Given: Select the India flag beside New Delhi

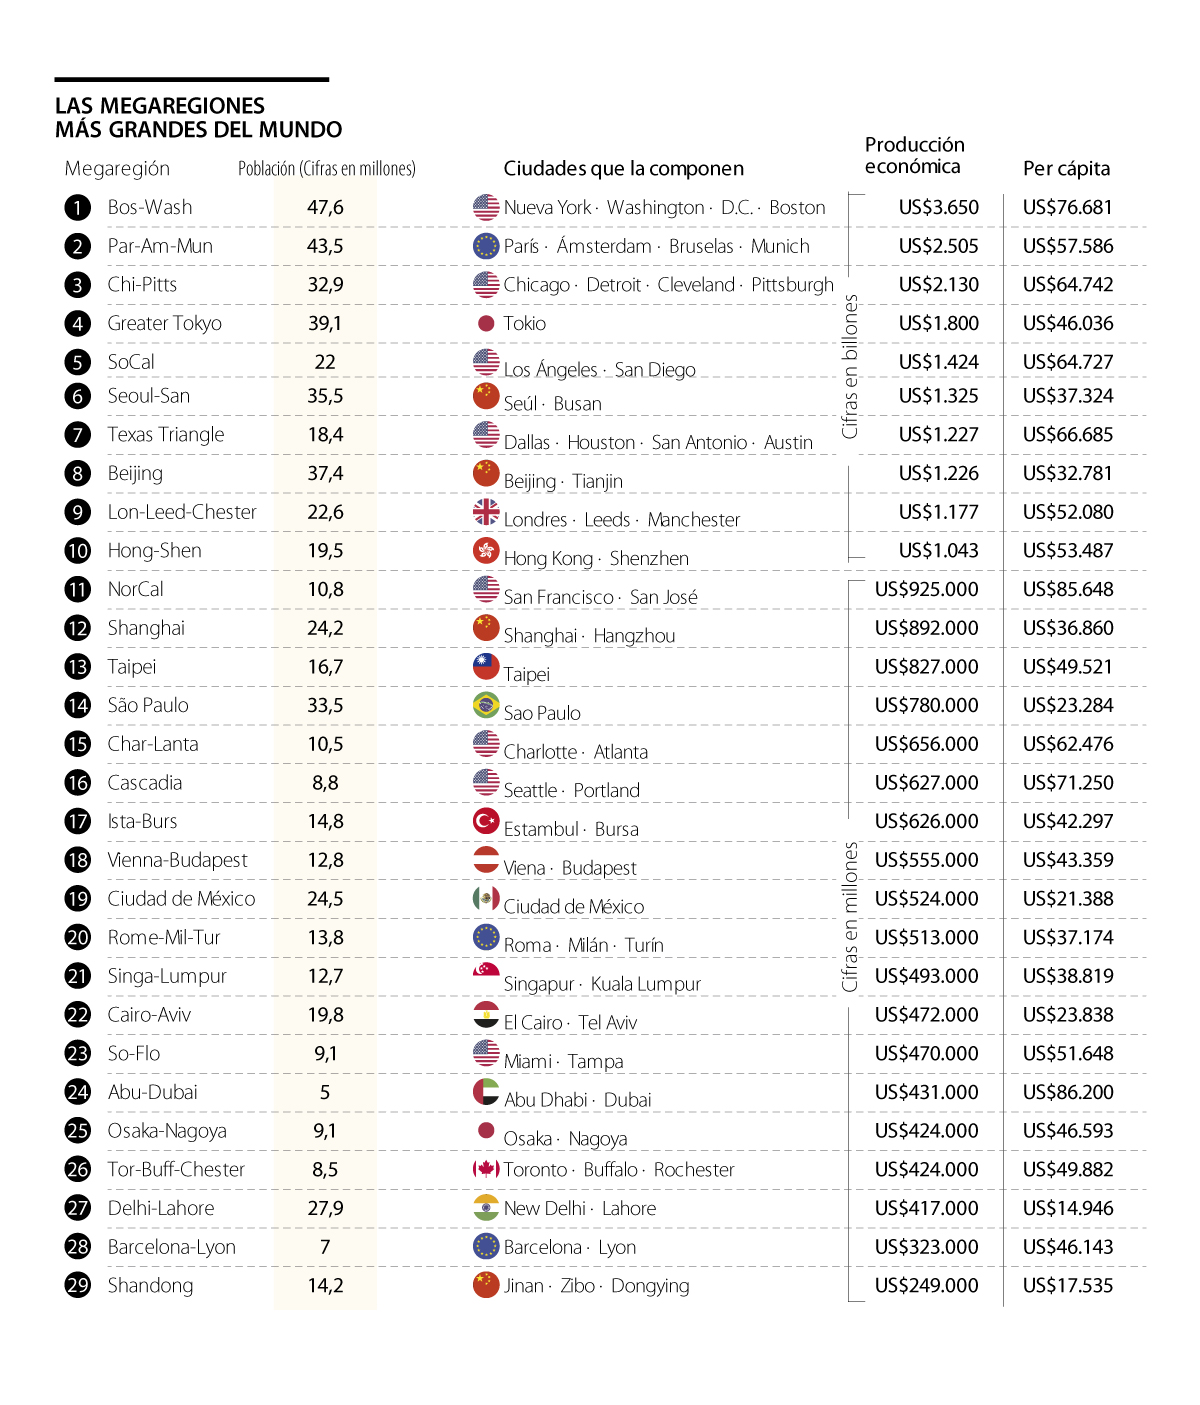Looking at the screenshot, I should pos(486,1207).
